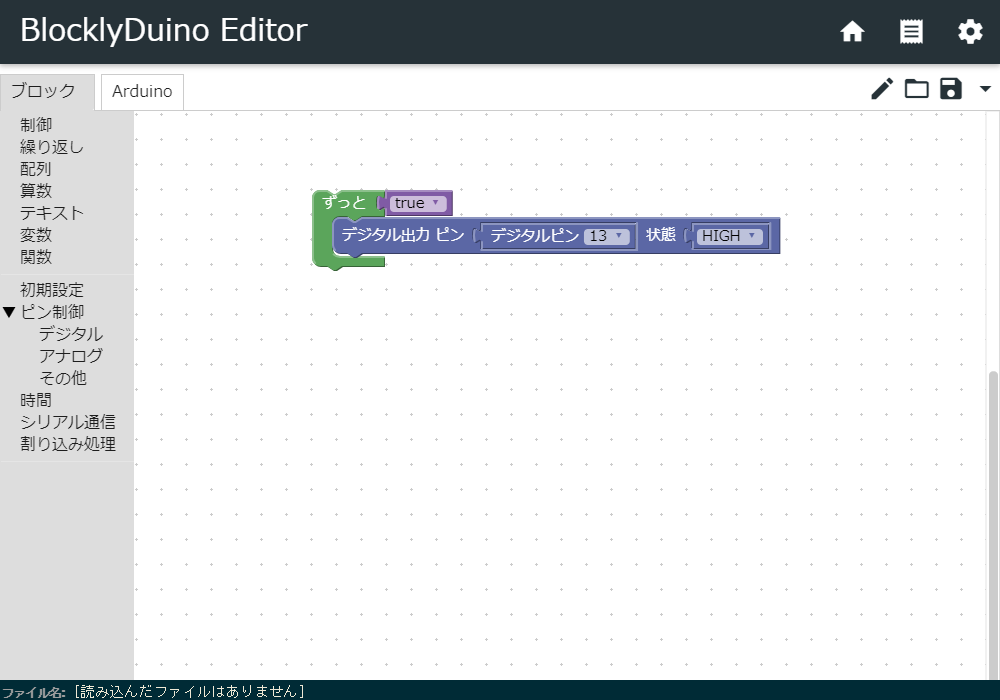Click the pencil edit icon
1000x700 pixels.
coord(882,89)
